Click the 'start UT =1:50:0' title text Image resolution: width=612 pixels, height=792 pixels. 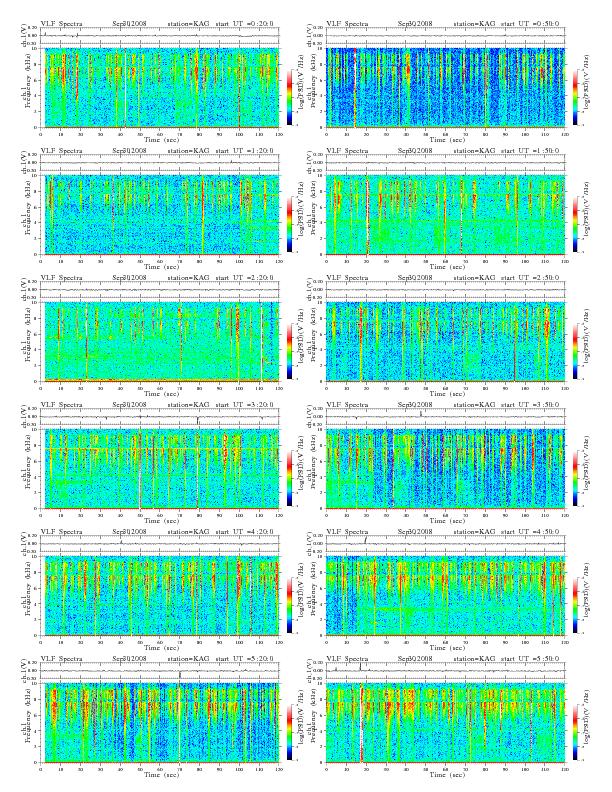pyautogui.click(x=530, y=151)
